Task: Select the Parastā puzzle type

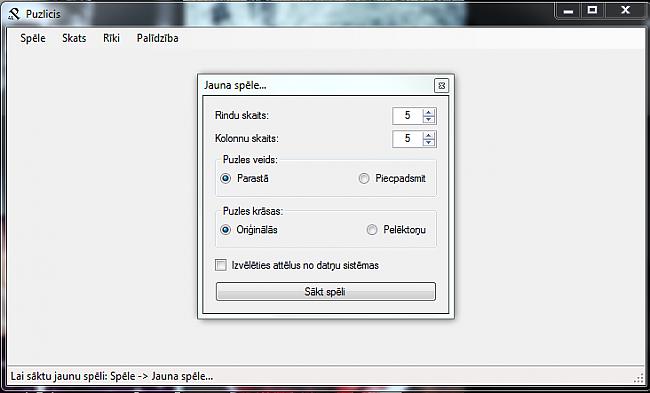Action: [245, 179]
